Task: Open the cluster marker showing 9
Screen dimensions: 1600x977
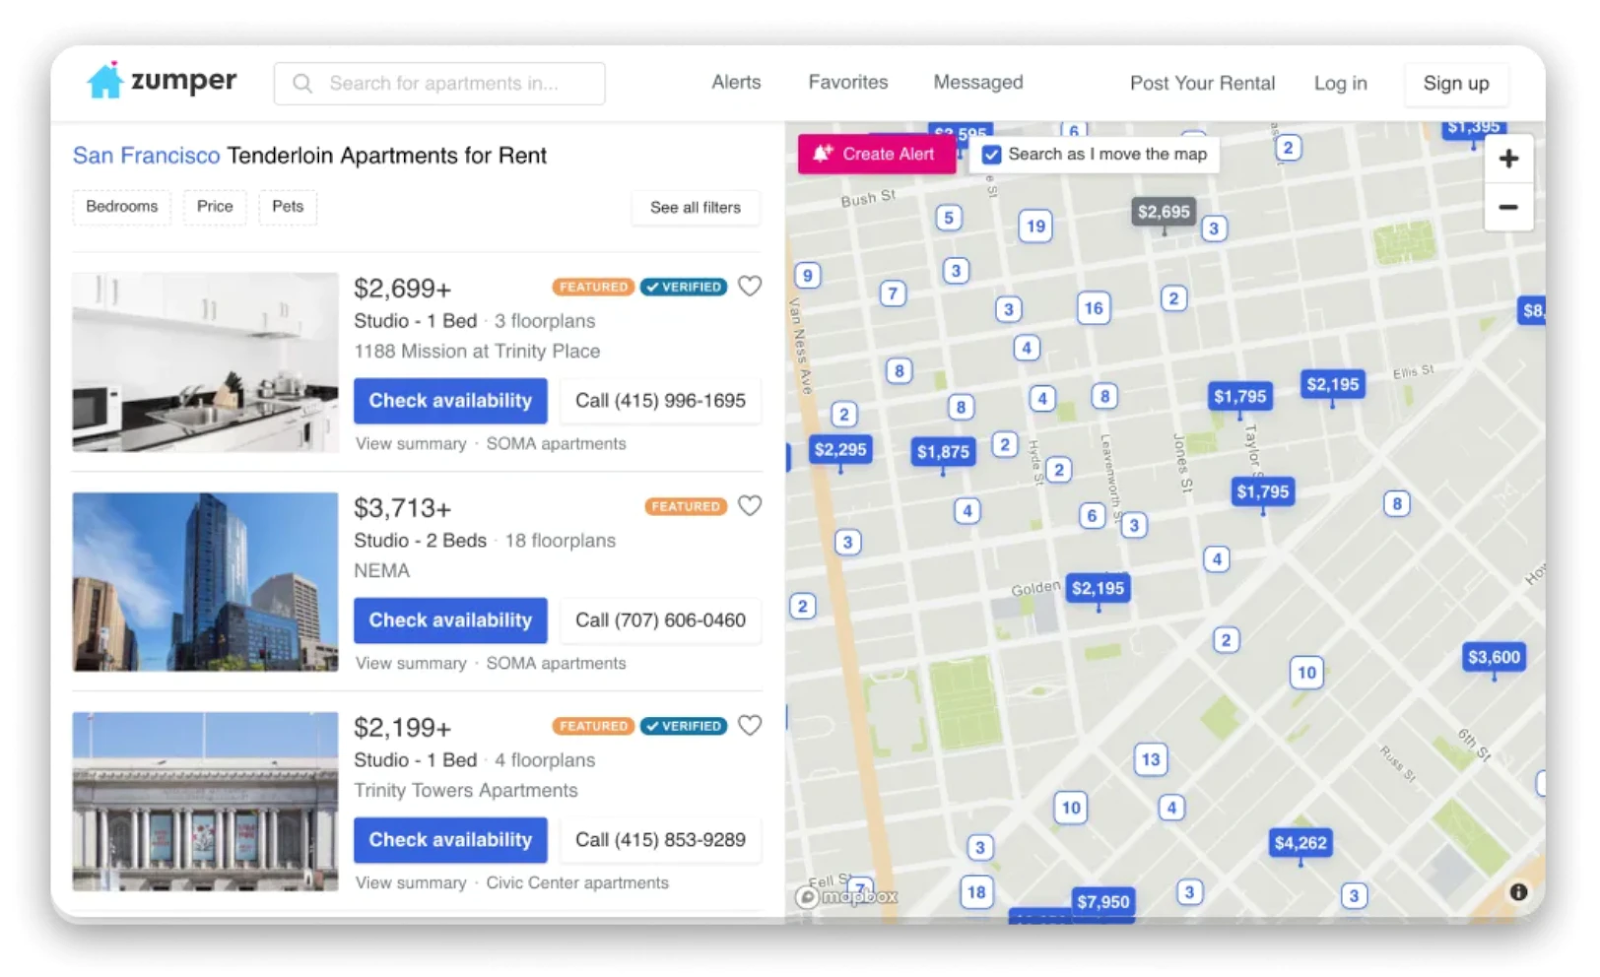Action: pos(807,275)
